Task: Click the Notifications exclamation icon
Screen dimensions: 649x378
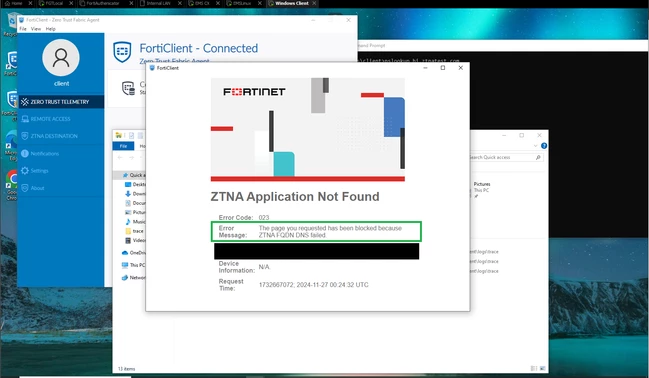Action: click(25, 153)
